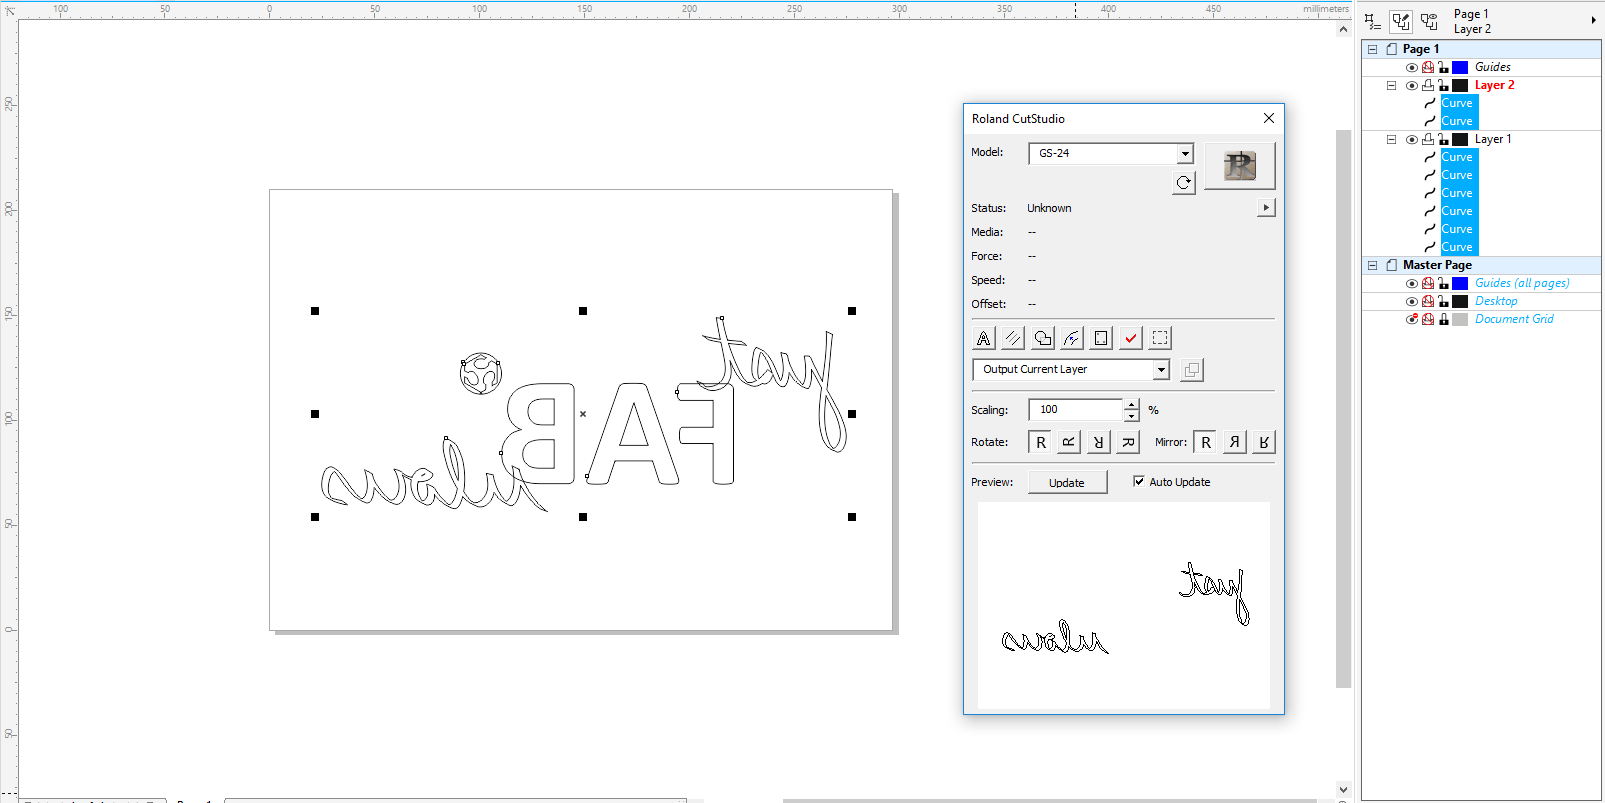
Task: Click the blue color swatch of Guides layer
Action: coord(1460,67)
